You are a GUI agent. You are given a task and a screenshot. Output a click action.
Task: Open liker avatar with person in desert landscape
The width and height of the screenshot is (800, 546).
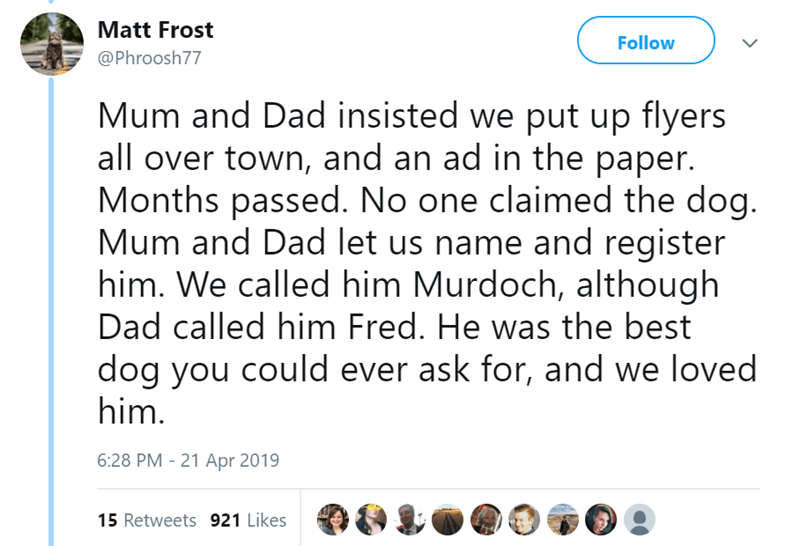click(x=563, y=519)
